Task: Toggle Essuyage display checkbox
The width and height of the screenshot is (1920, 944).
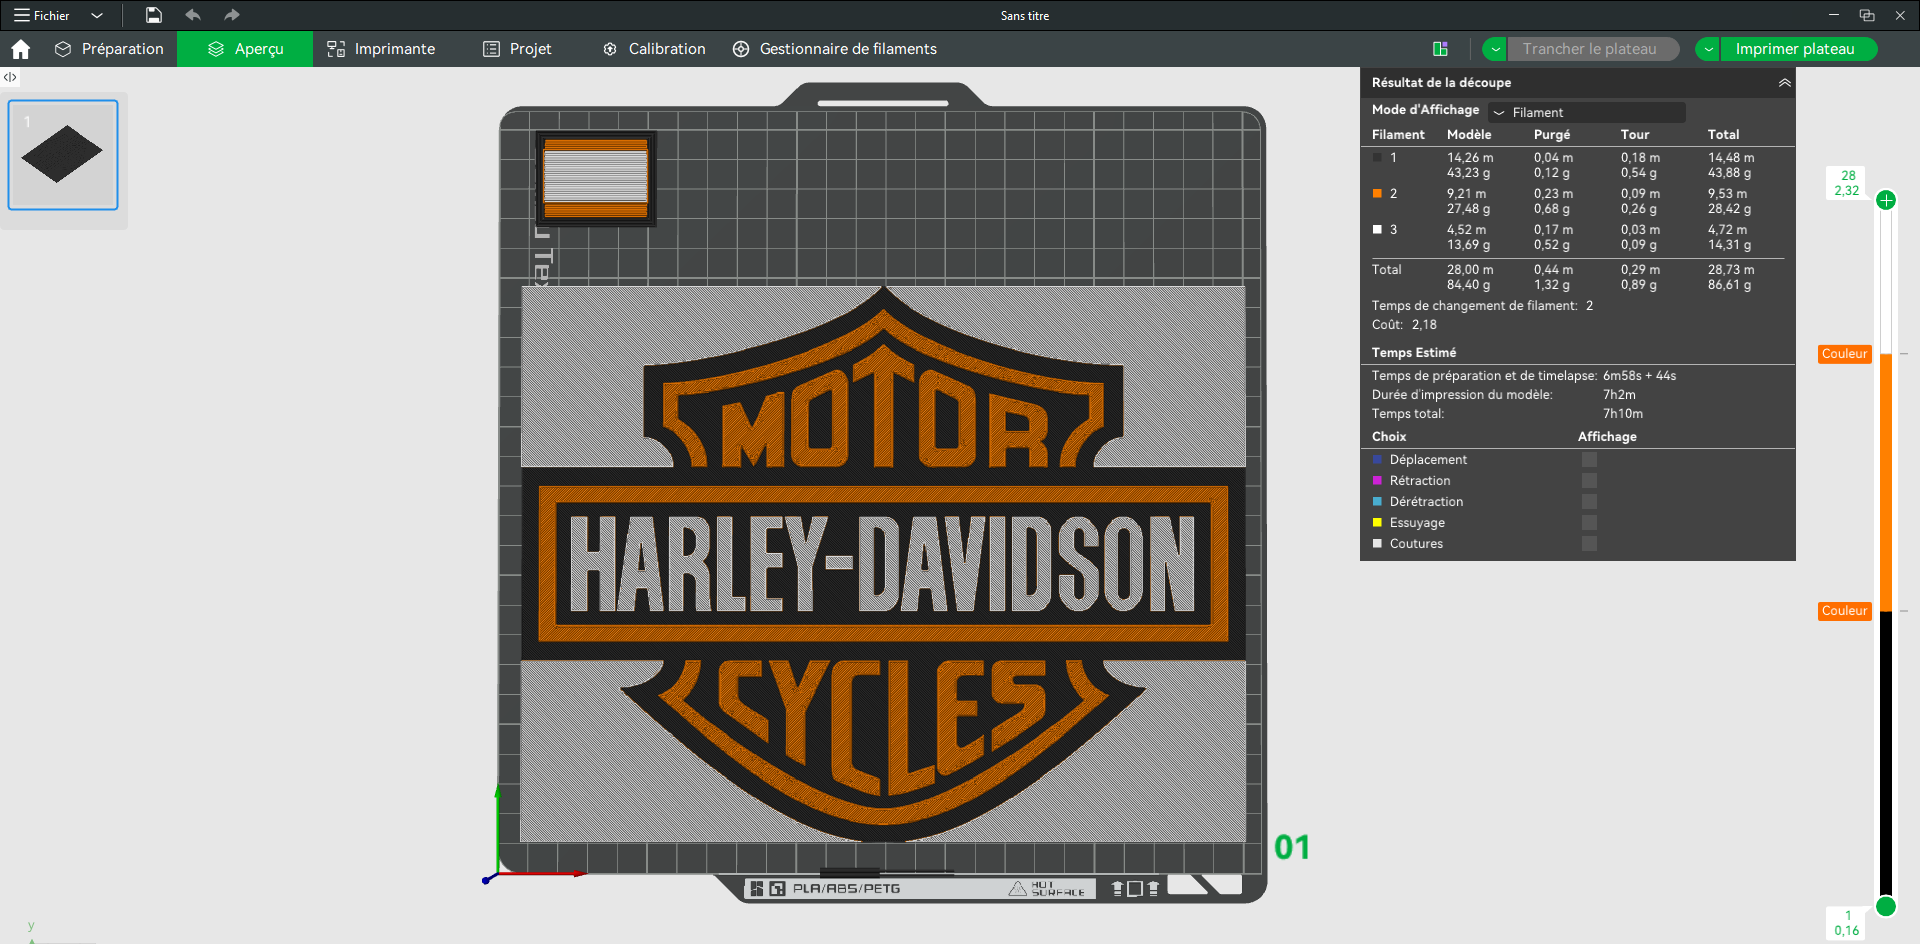Action: (x=1589, y=523)
